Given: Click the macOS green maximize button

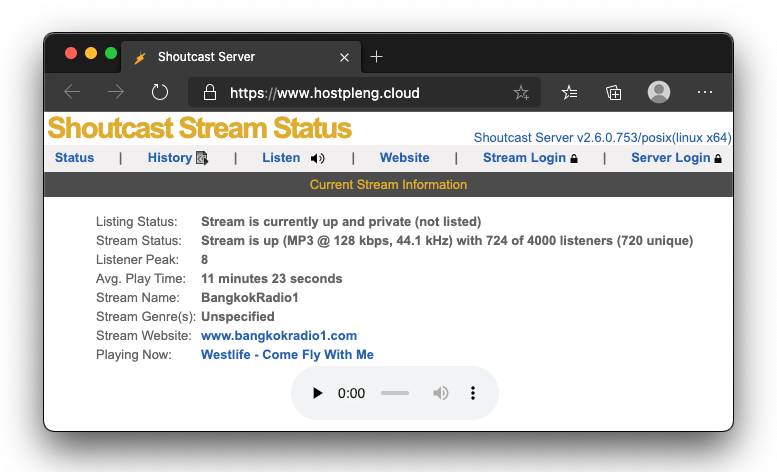Looking at the screenshot, I should tap(111, 53).
